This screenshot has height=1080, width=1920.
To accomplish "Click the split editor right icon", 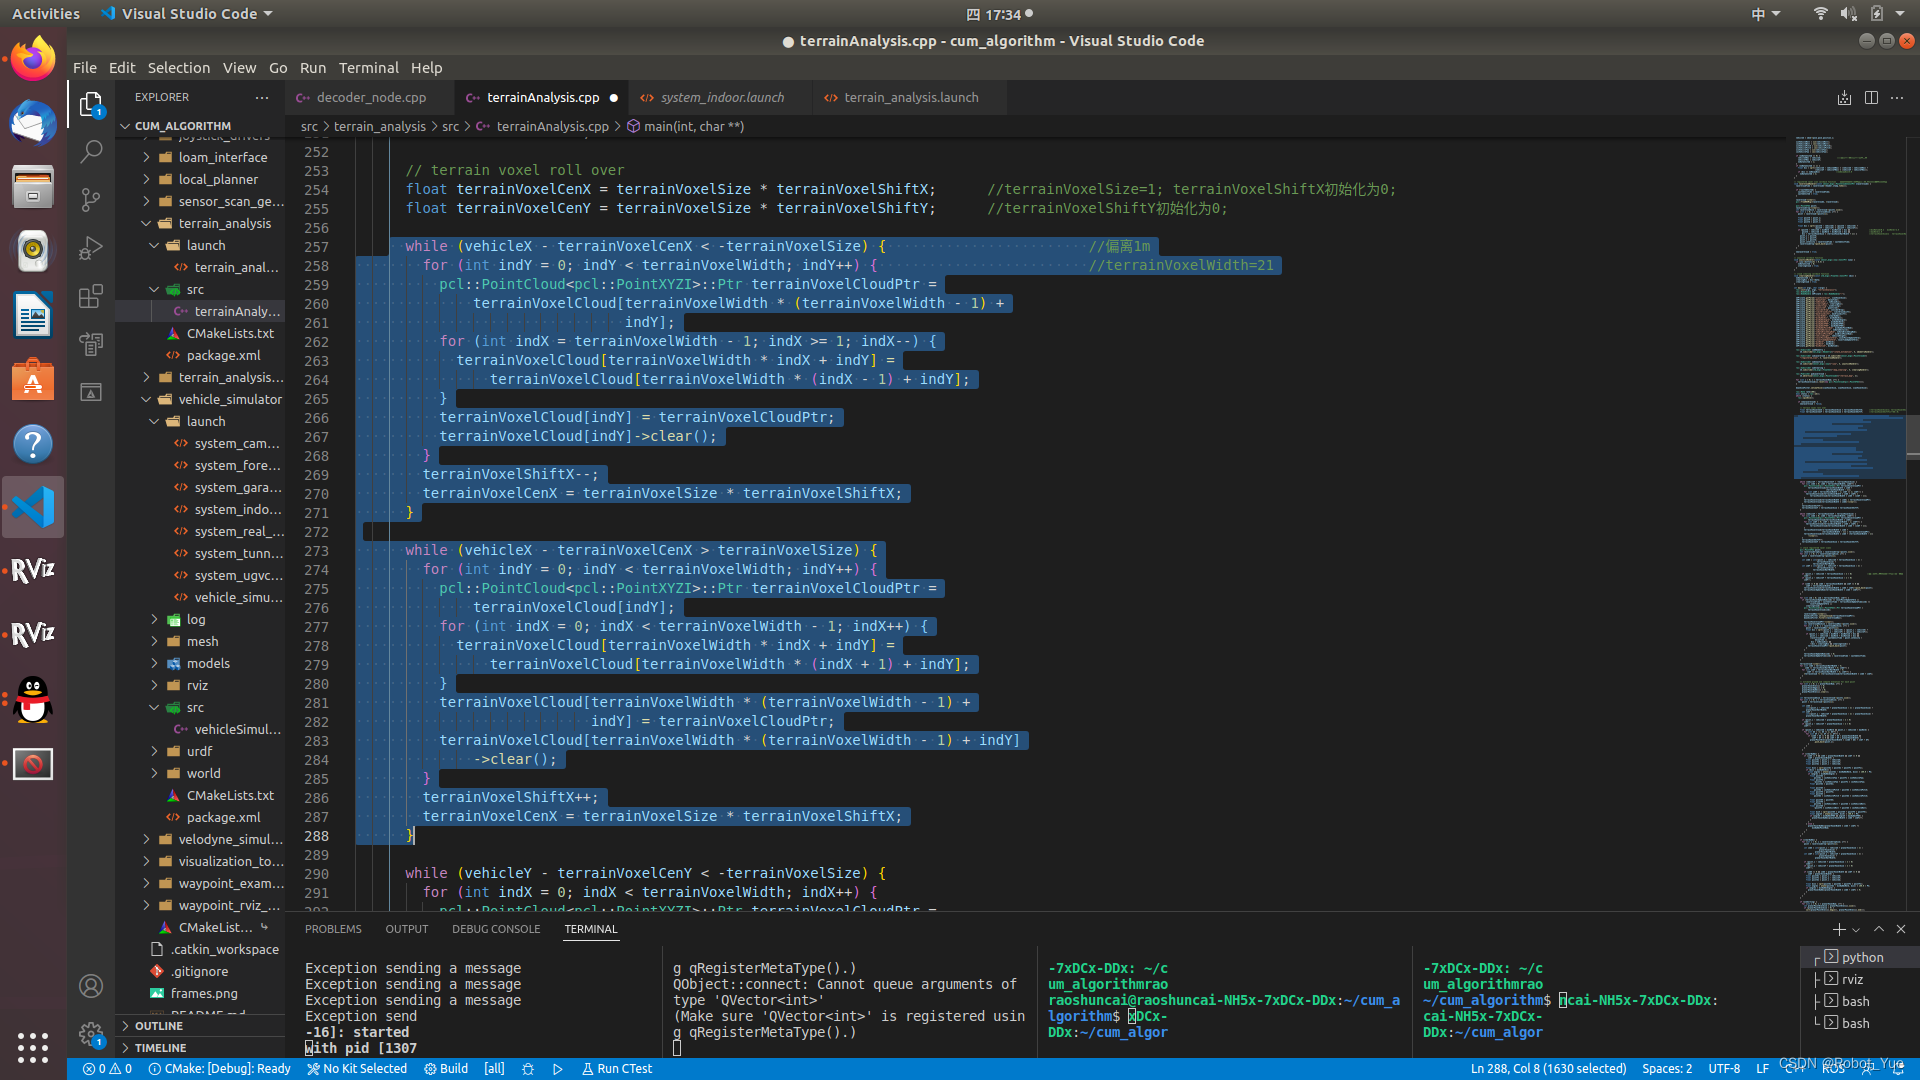I will coord(1871,97).
